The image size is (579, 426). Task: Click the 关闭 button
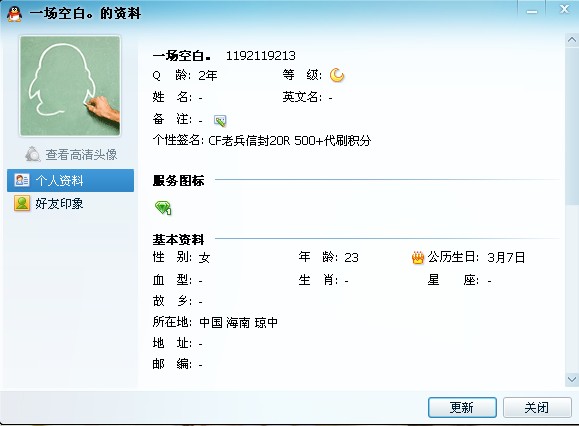click(537, 408)
